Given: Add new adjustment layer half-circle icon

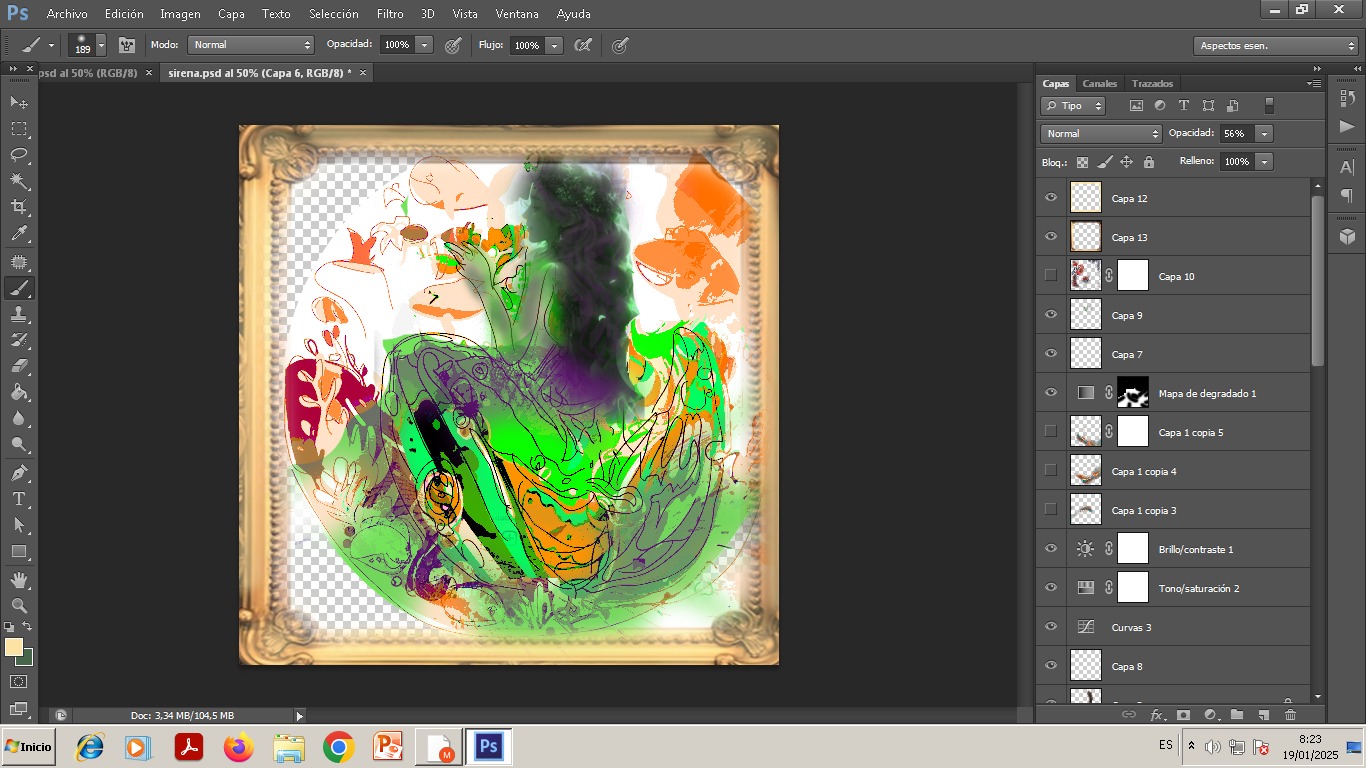Looking at the screenshot, I should pyautogui.click(x=1210, y=715).
